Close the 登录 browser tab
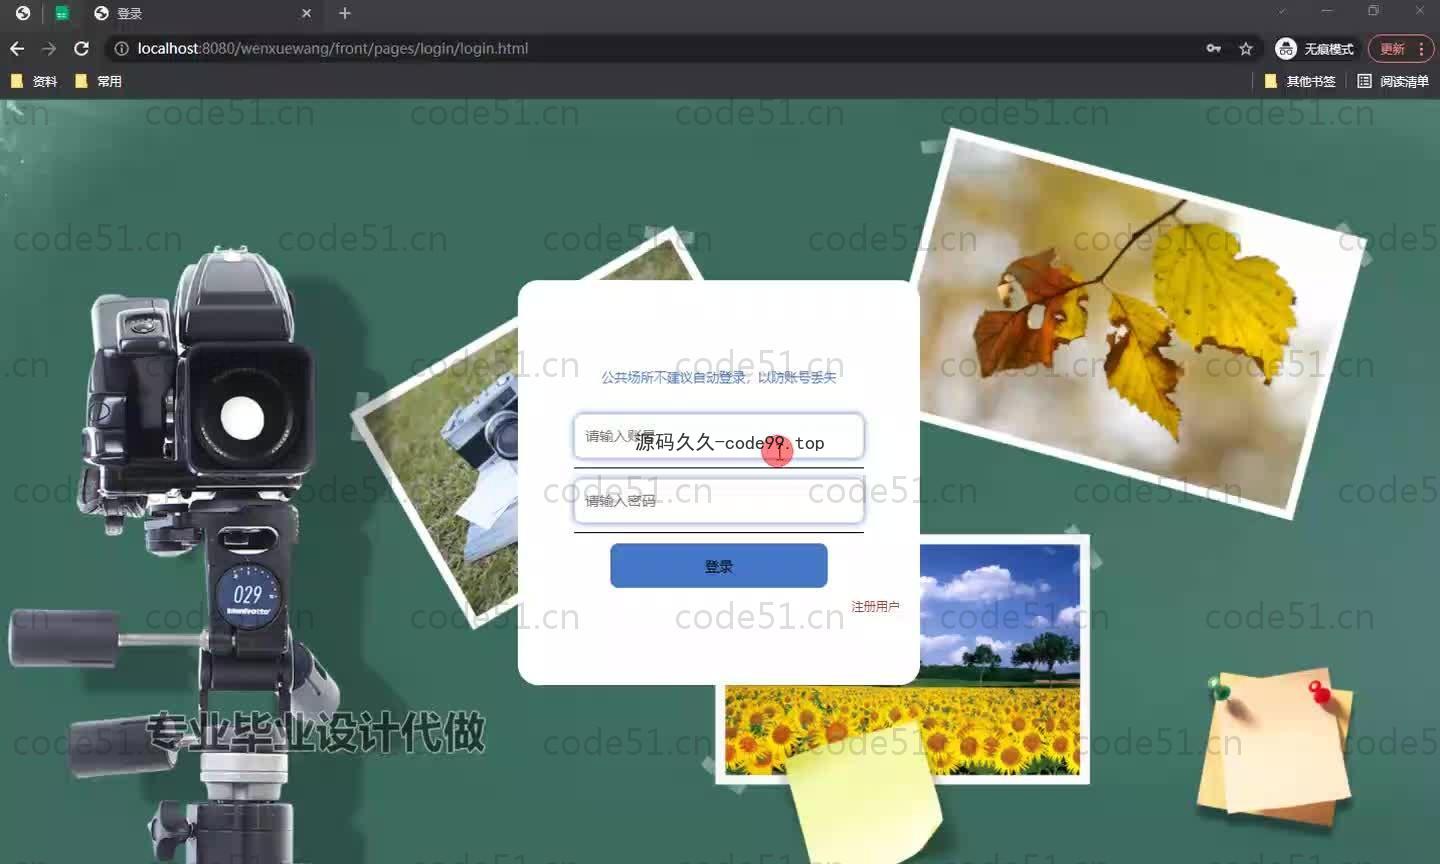 [x=307, y=13]
